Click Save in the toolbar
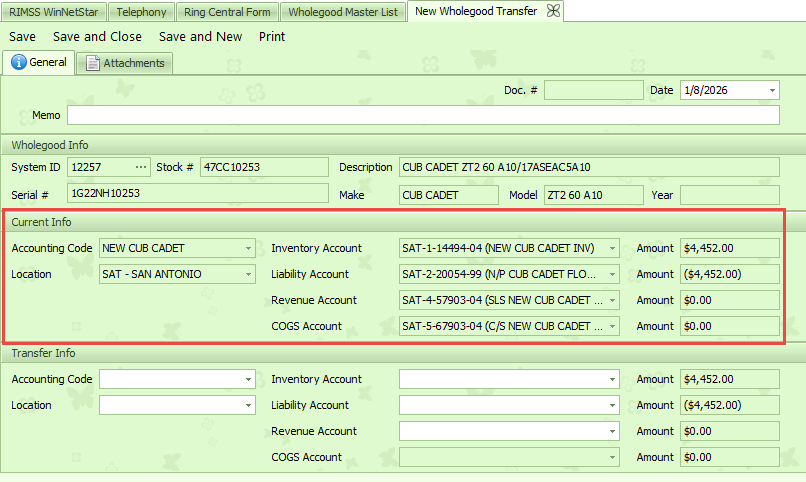 click(x=23, y=36)
